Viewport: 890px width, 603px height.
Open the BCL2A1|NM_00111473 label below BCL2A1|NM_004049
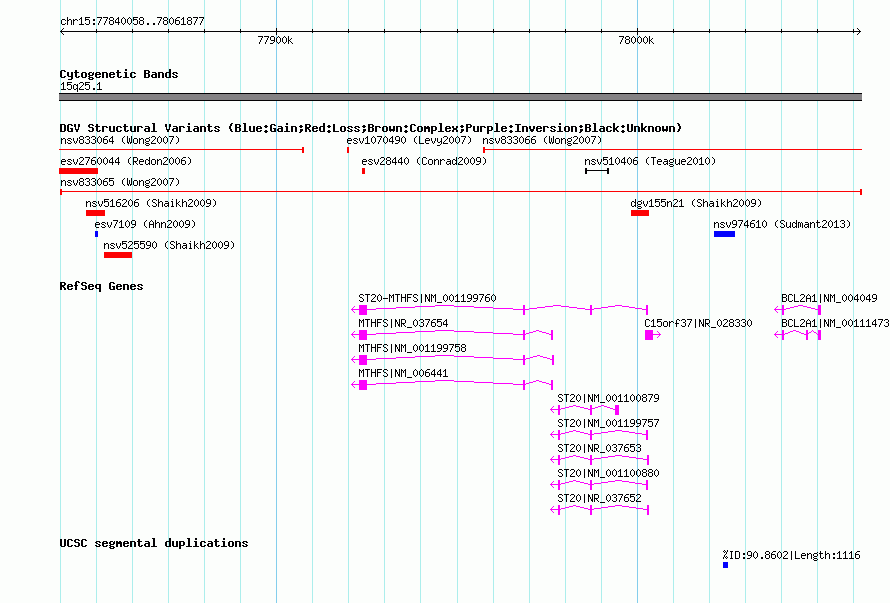(x=835, y=323)
